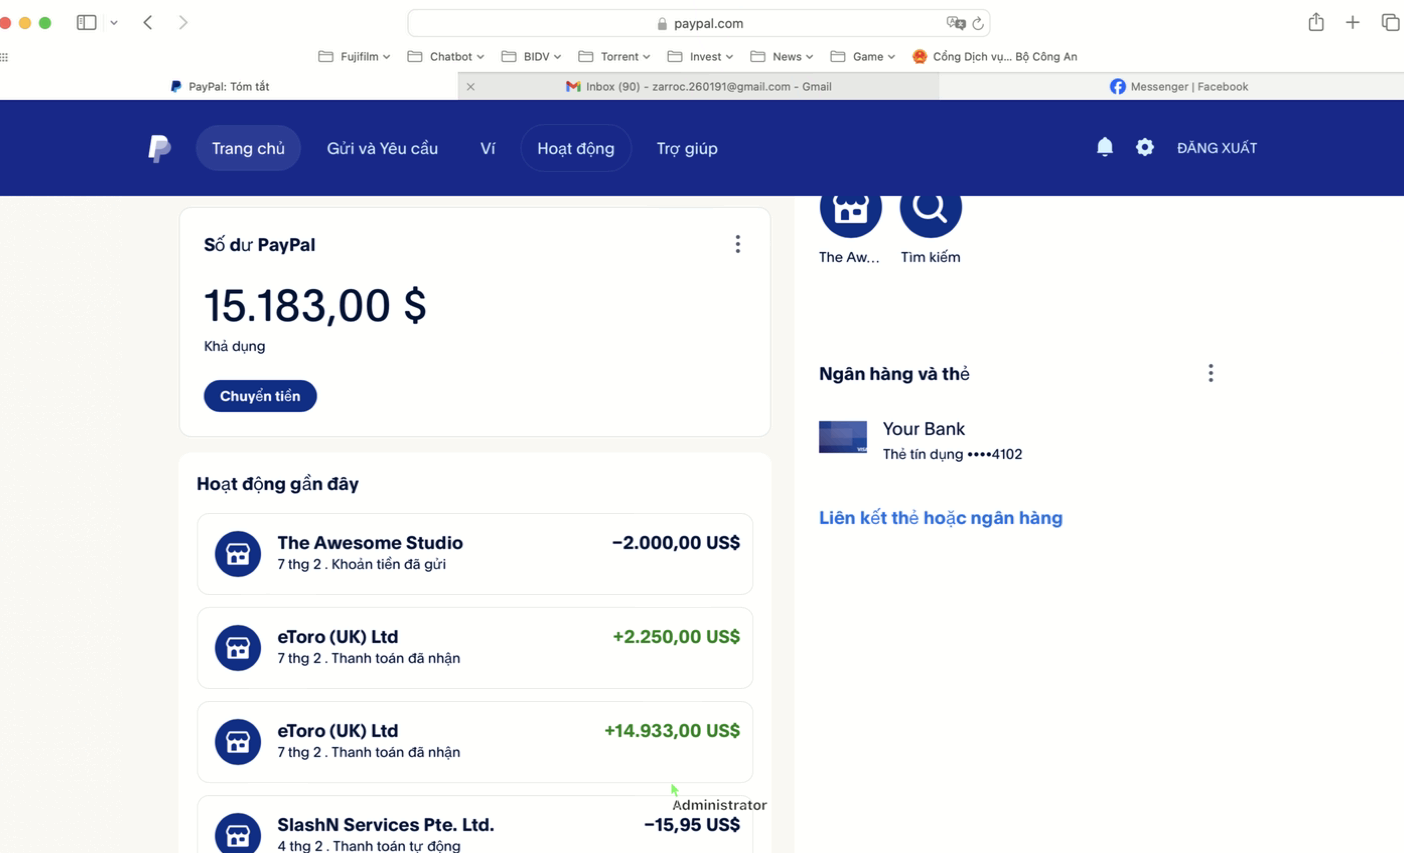
Task: Open Trợ giúp nav item
Action: (687, 148)
